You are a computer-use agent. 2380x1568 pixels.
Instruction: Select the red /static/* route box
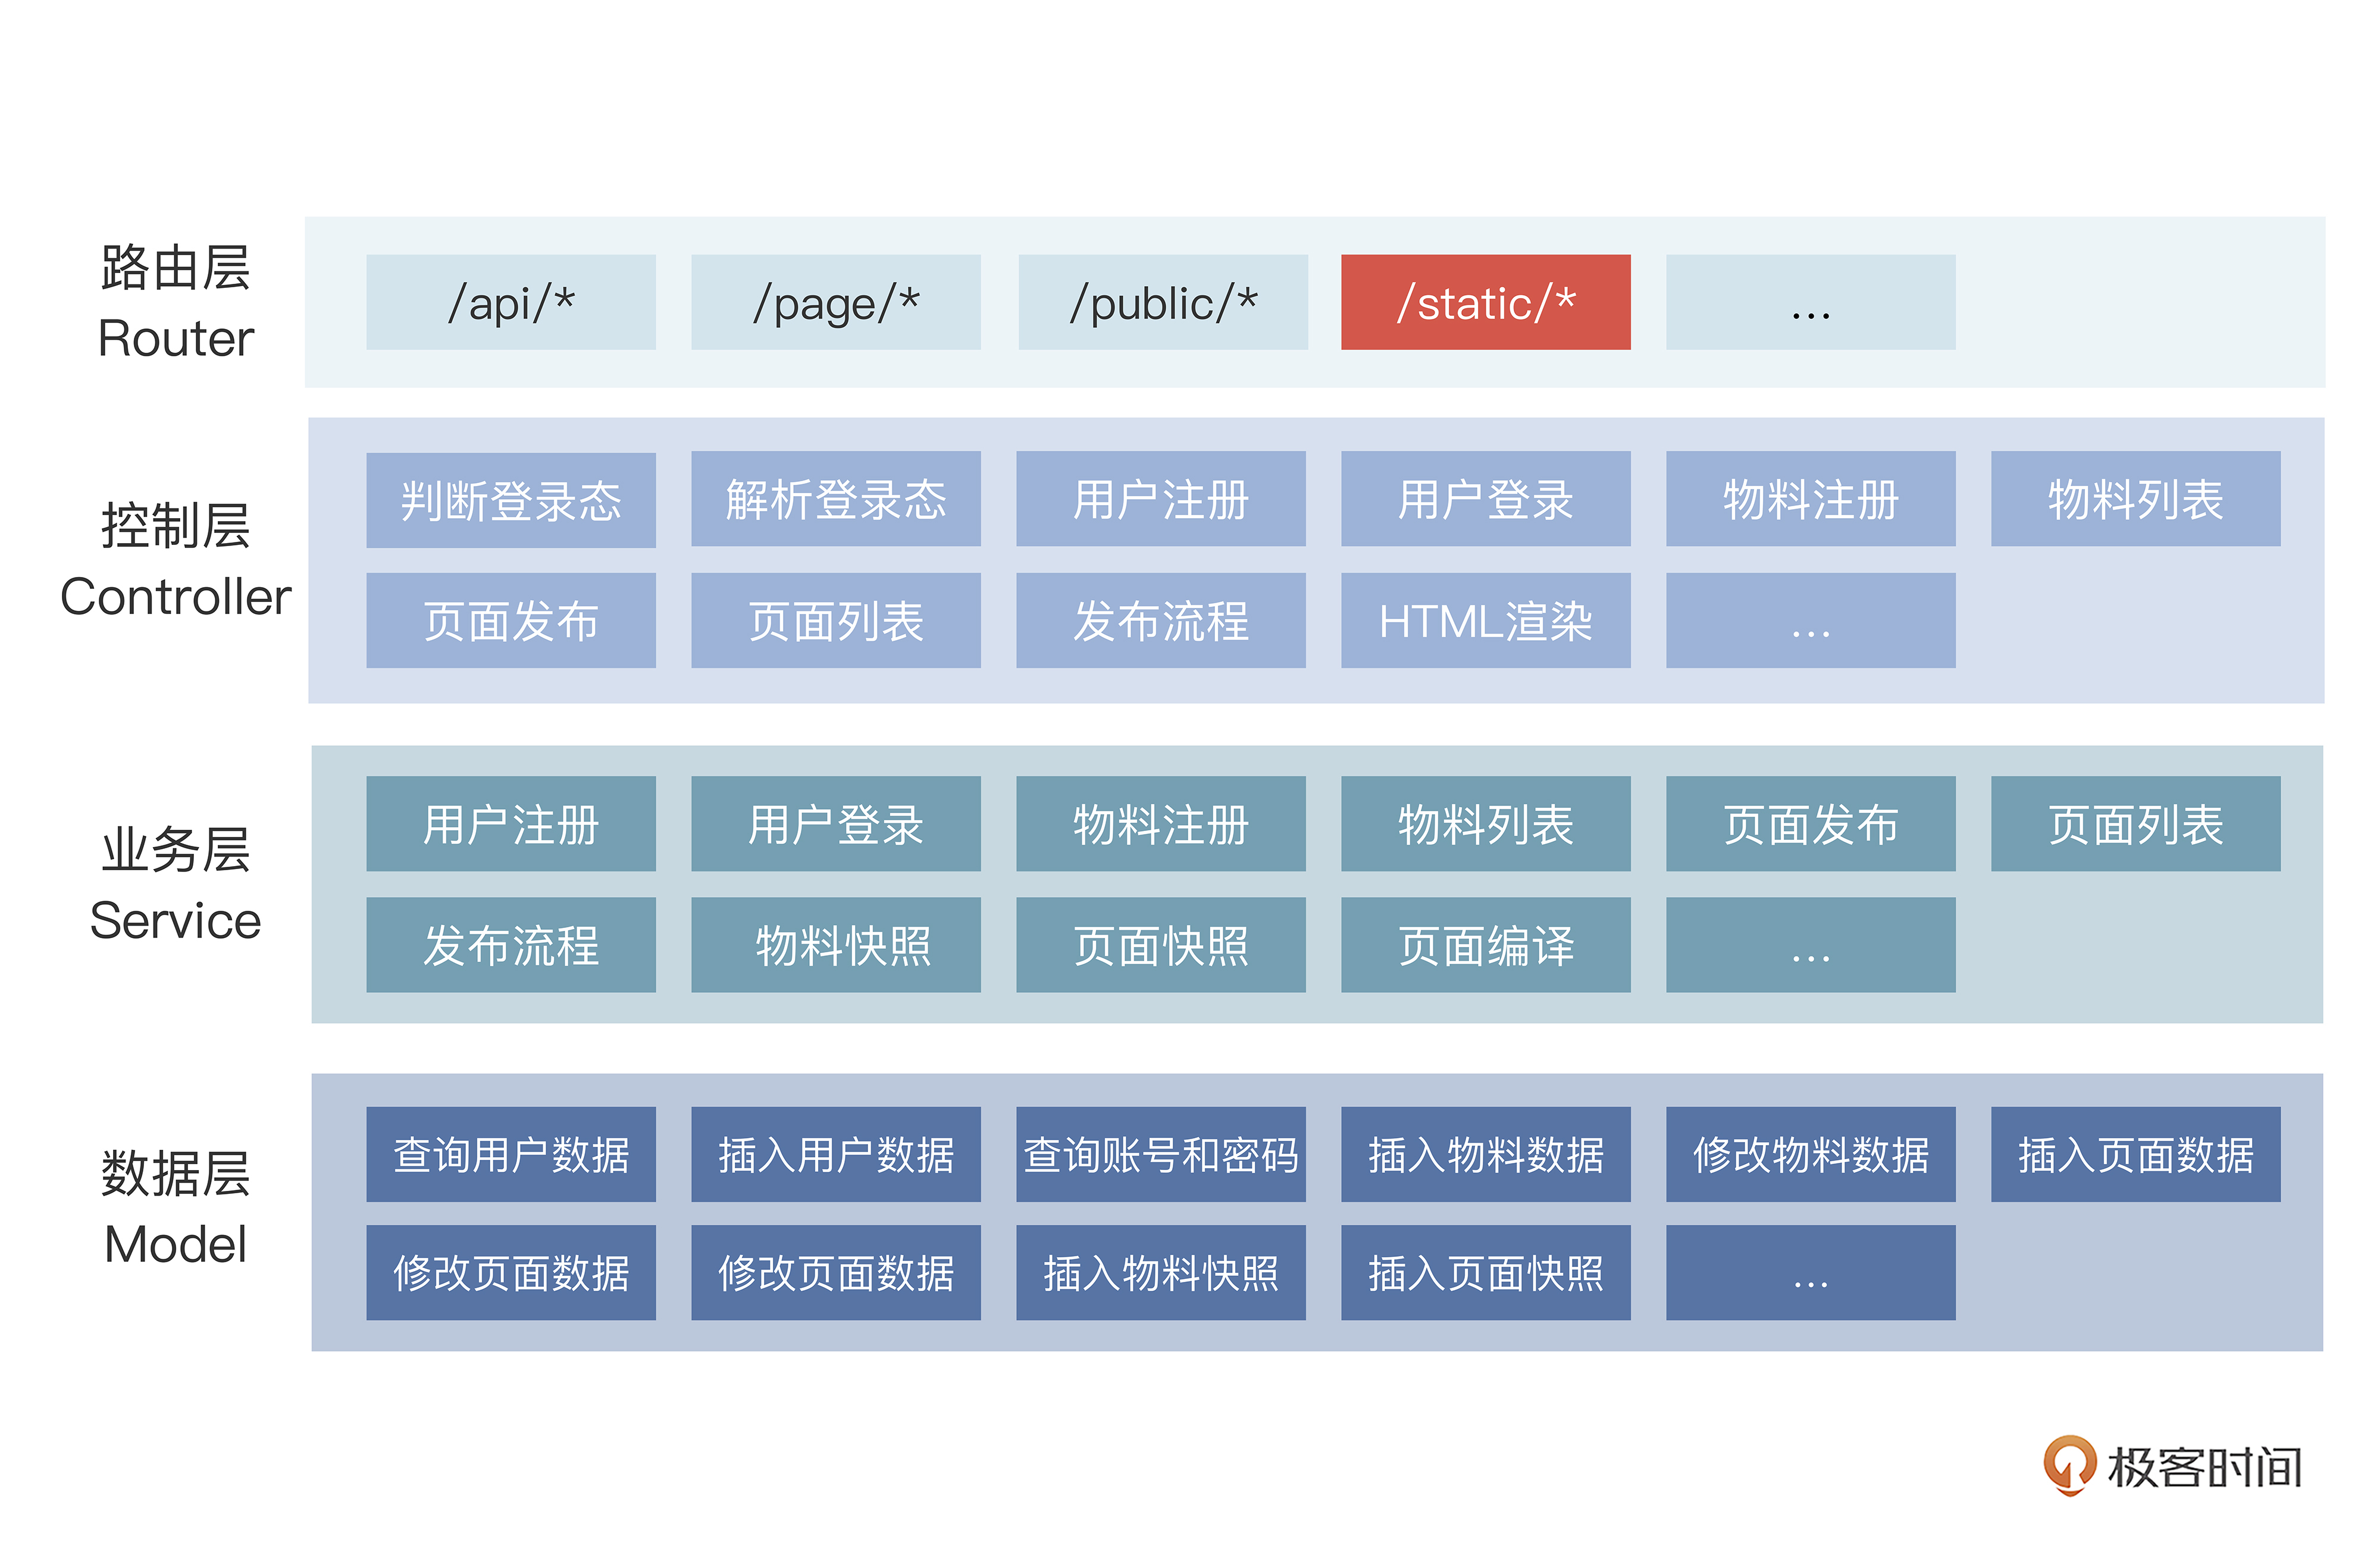click(x=1485, y=302)
